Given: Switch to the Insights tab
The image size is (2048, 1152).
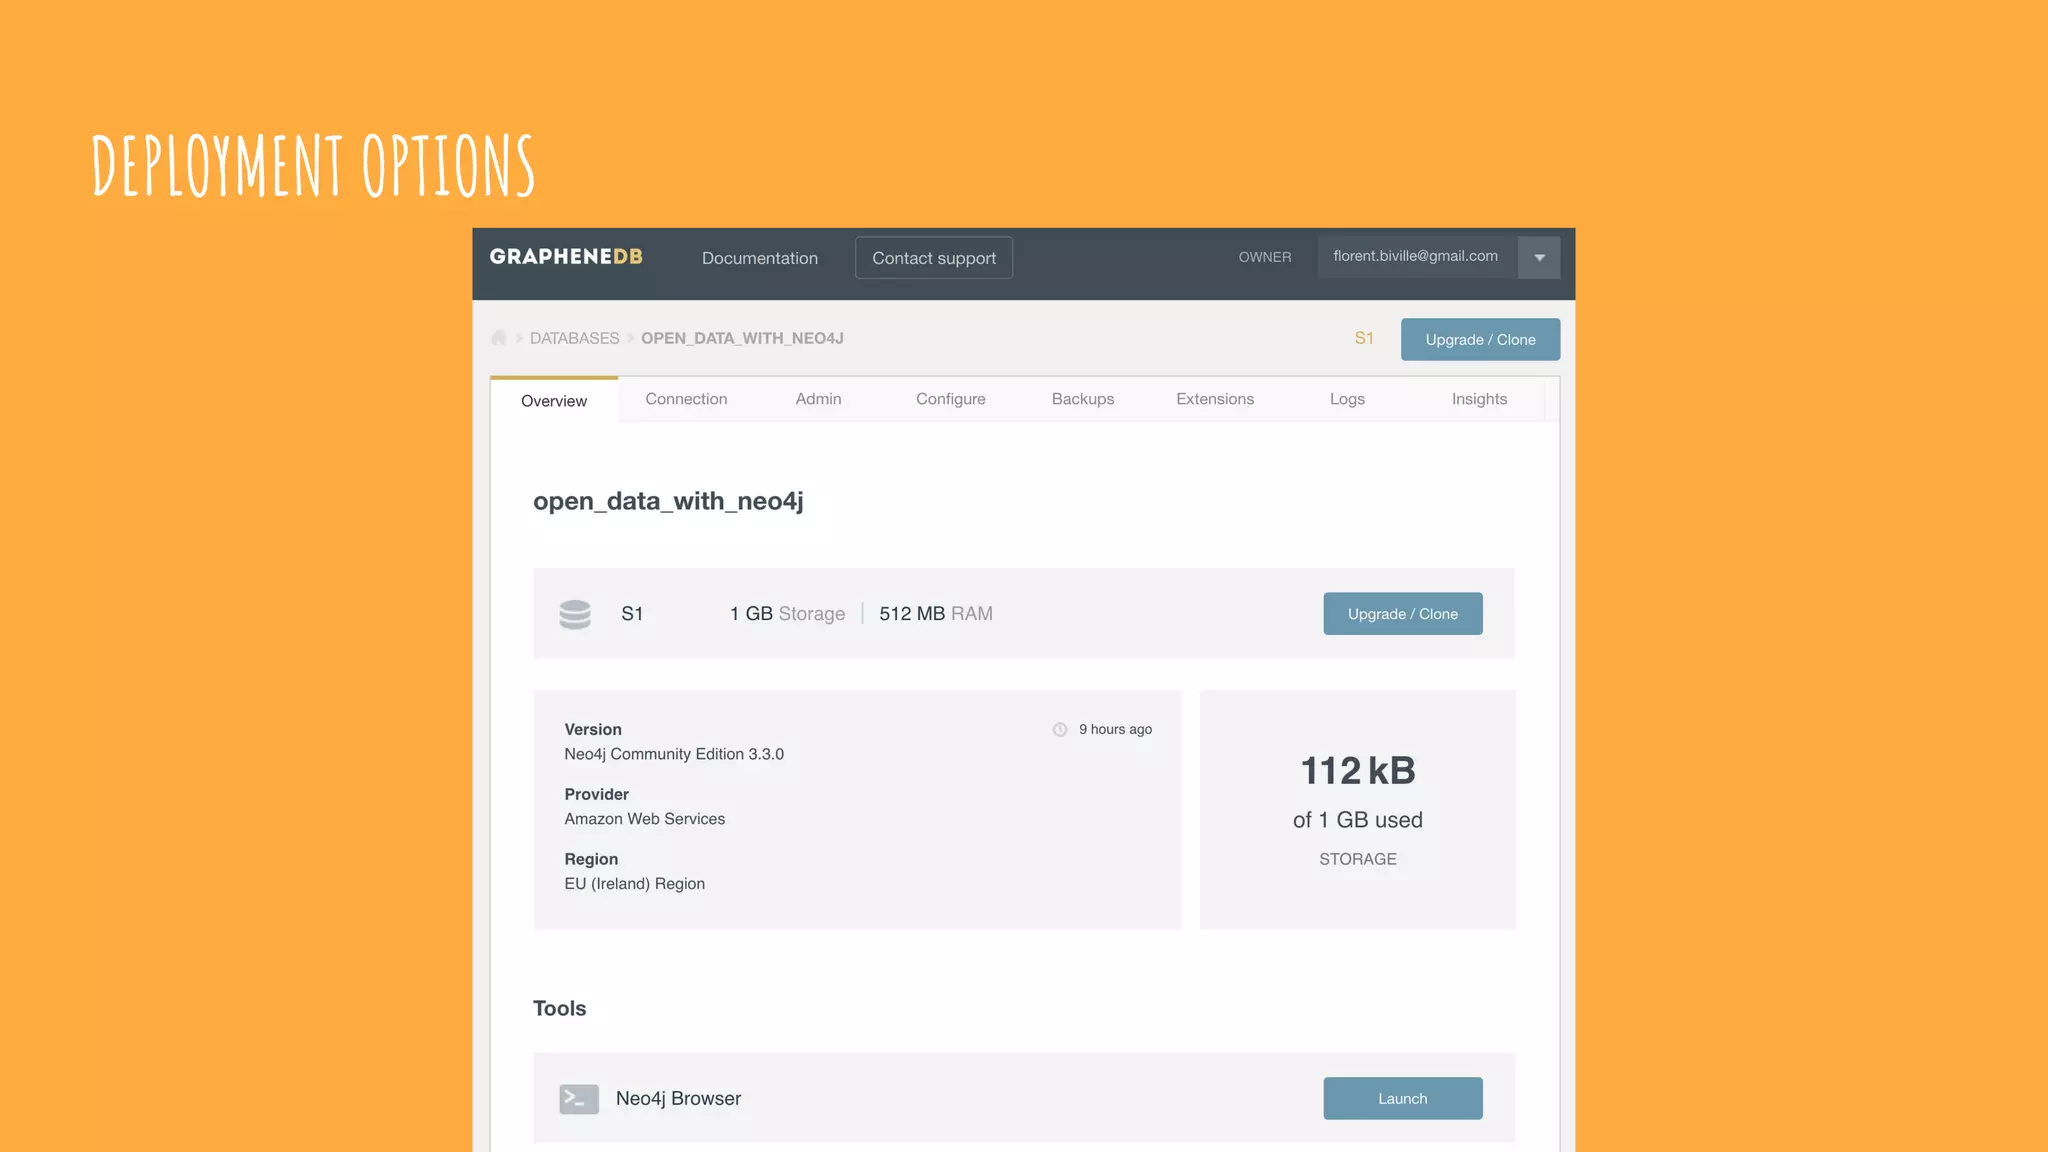Looking at the screenshot, I should click(x=1479, y=399).
